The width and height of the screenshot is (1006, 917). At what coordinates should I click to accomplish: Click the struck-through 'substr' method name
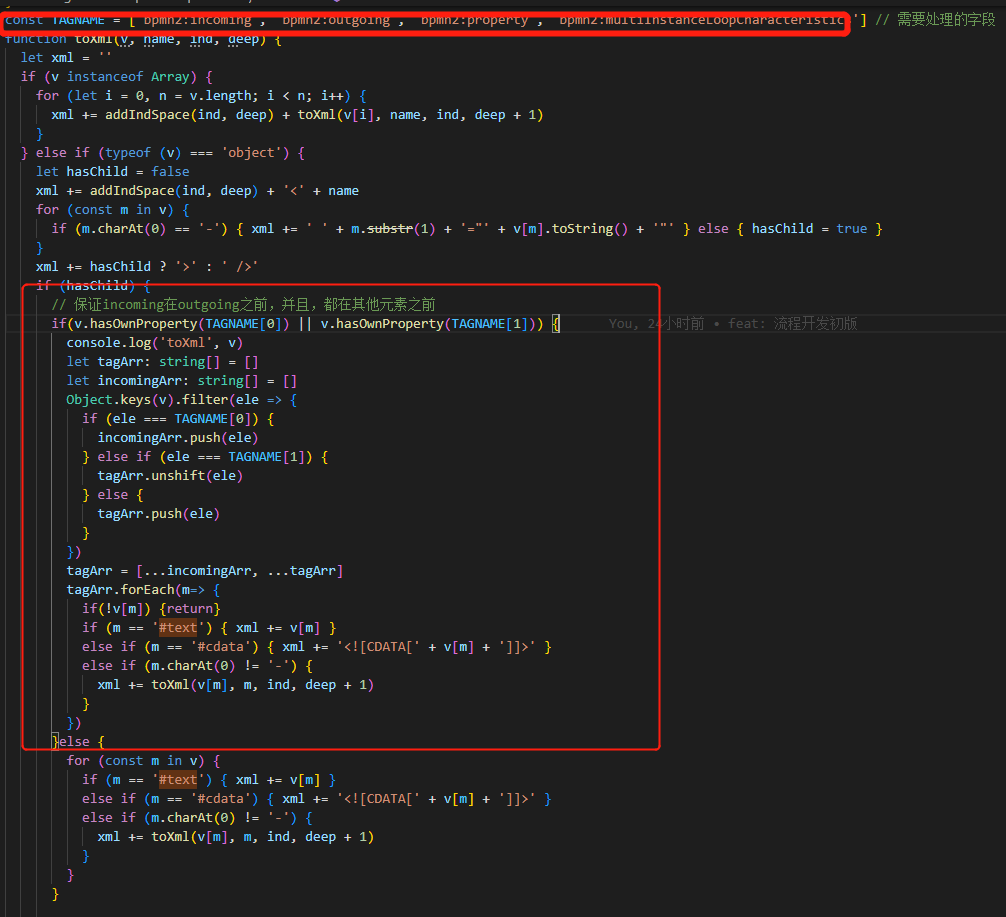pos(389,229)
